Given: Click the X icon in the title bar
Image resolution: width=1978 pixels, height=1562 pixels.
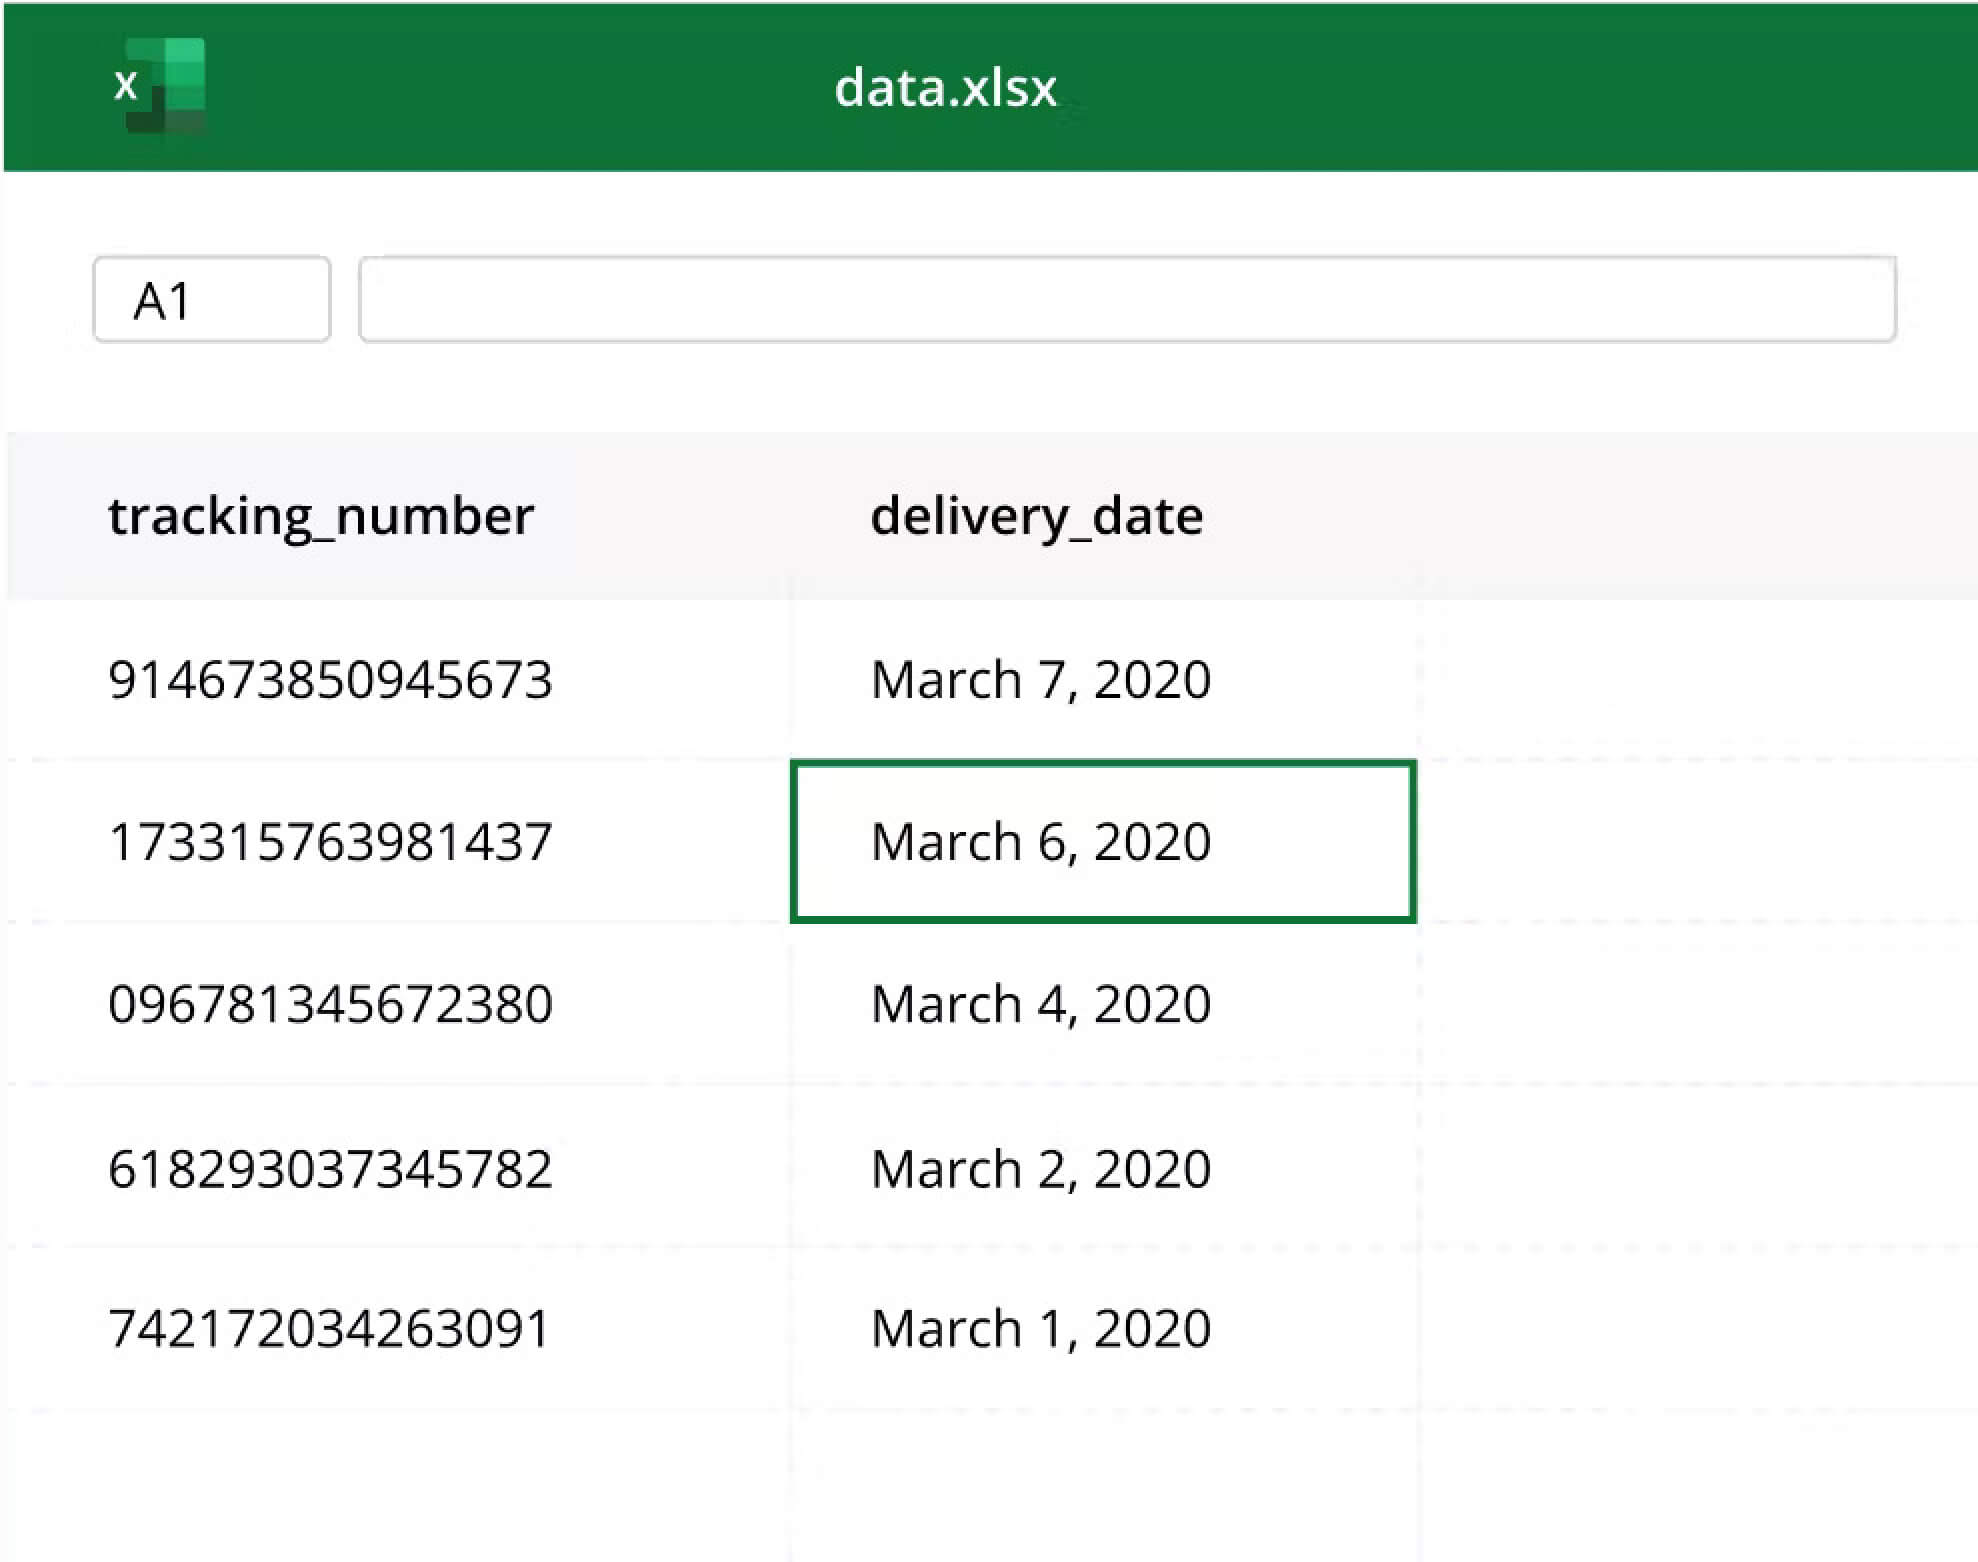Looking at the screenshot, I should click(x=126, y=85).
